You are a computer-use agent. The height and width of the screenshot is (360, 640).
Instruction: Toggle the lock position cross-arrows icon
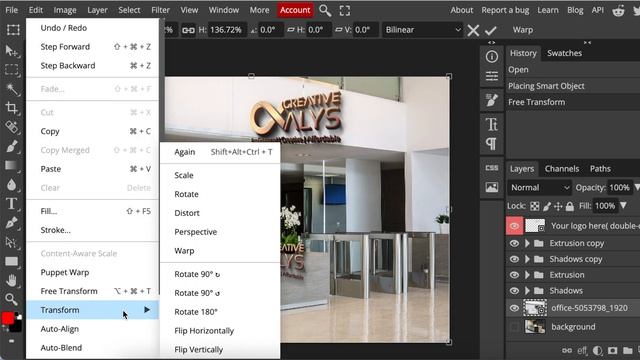(558, 206)
